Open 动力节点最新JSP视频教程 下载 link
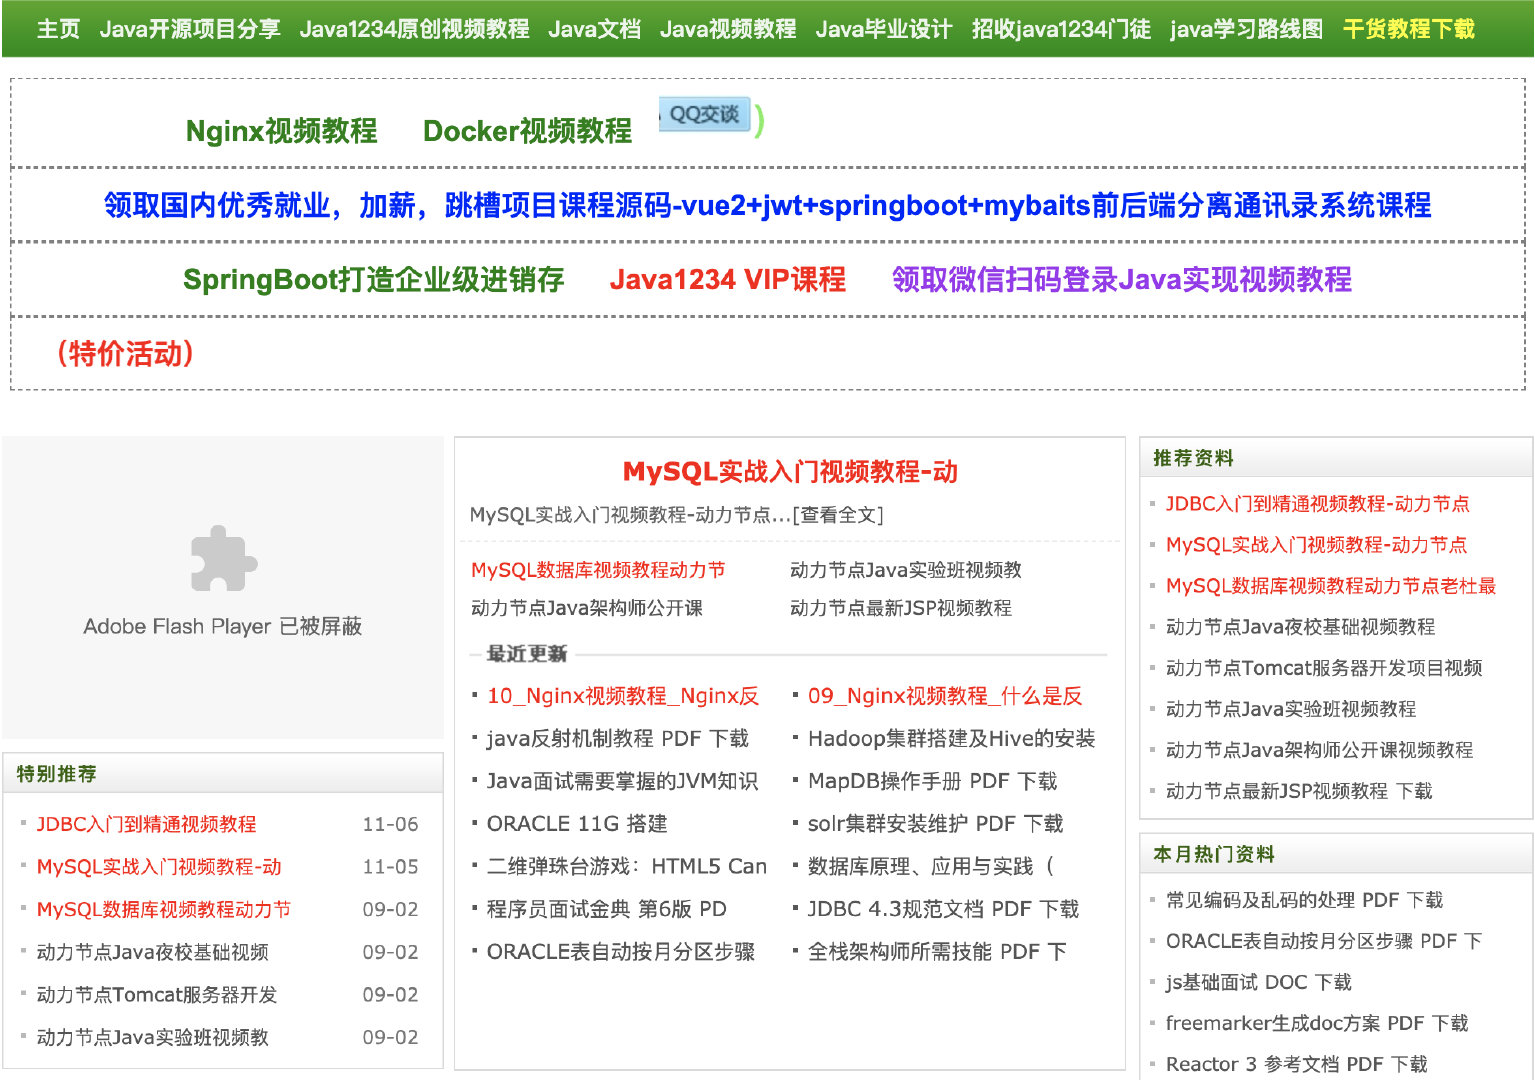 pyautogui.click(x=1299, y=791)
